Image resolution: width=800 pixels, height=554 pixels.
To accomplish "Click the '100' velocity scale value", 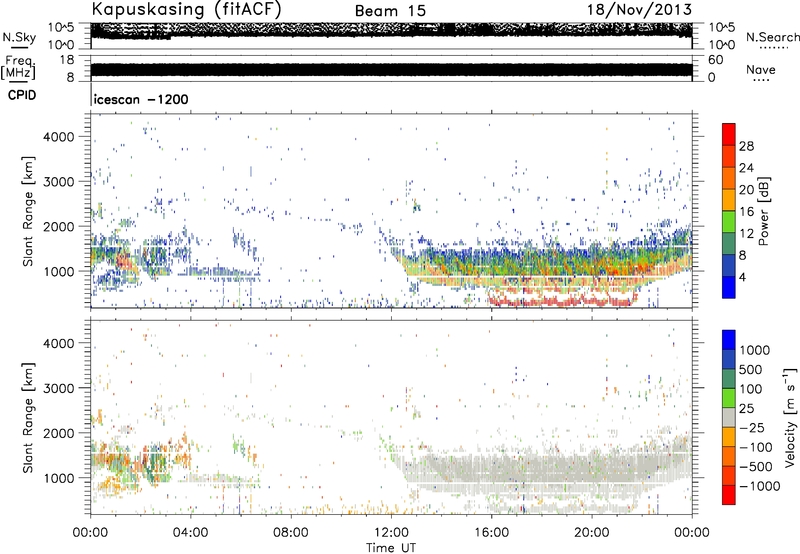I will (751, 389).
